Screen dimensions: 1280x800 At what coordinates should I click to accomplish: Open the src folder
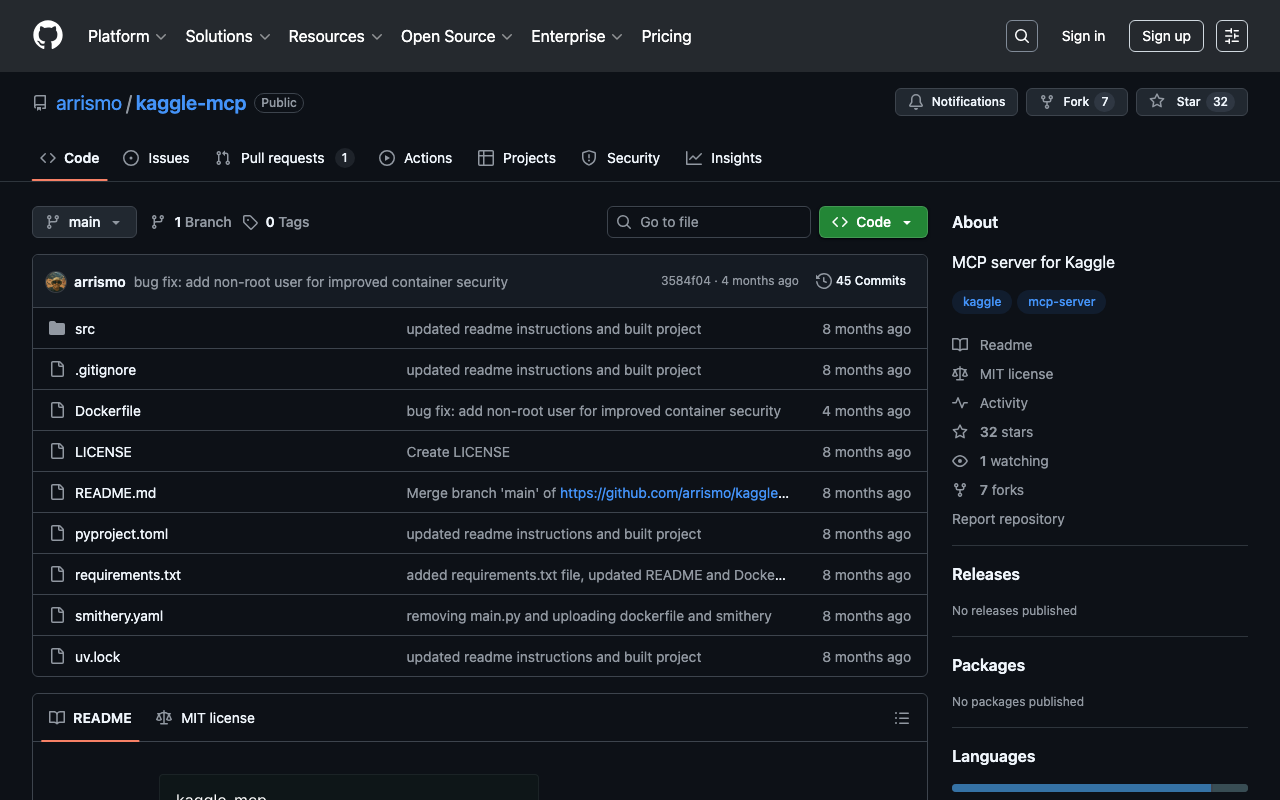85,329
